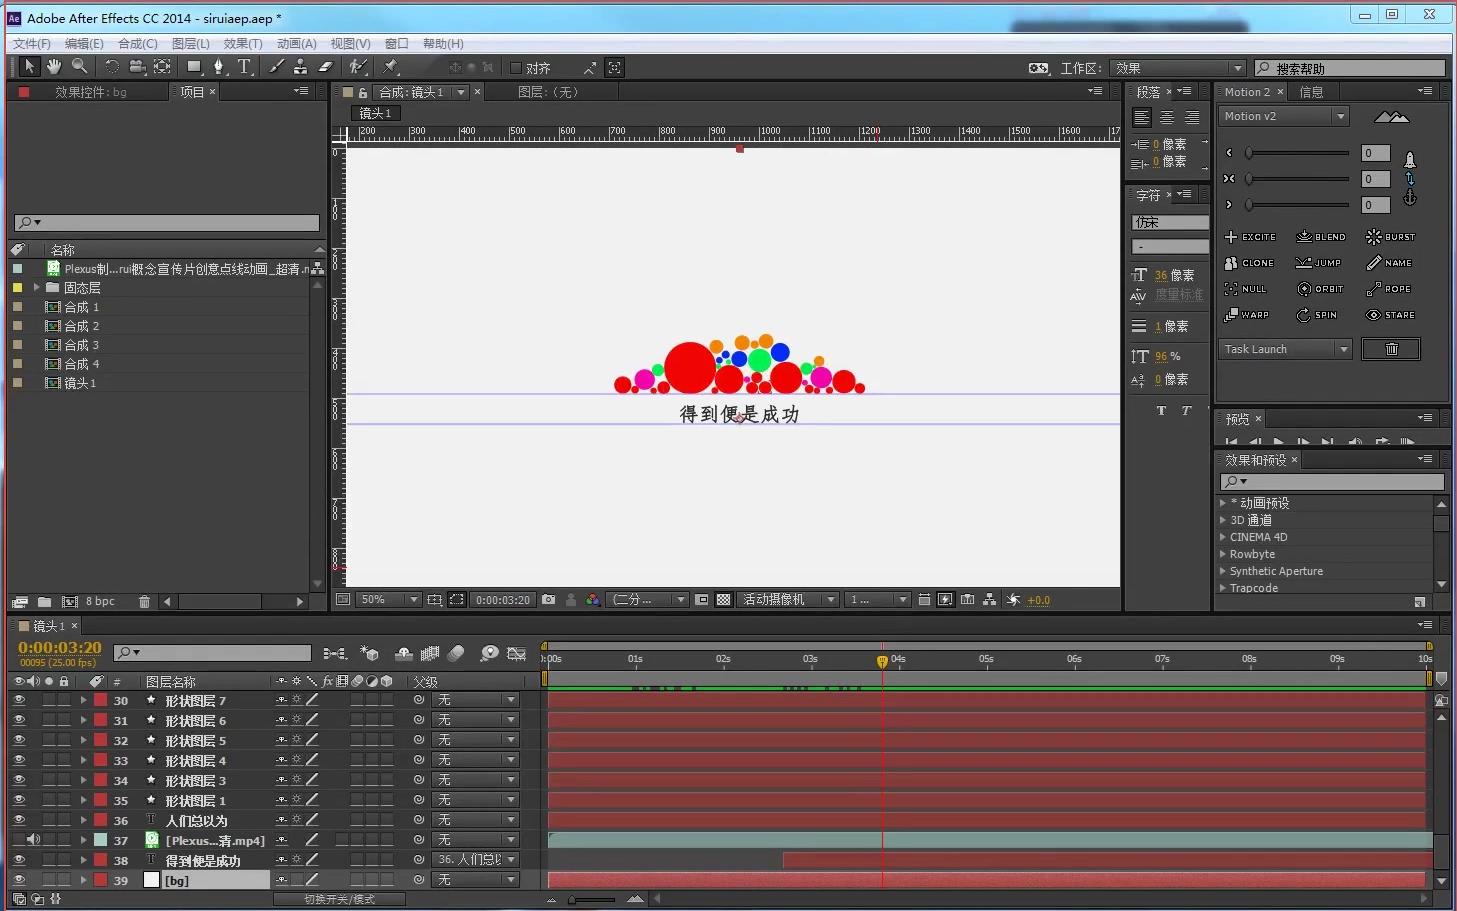This screenshot has height=911, width=1457.
Task: Open the 效果(T) menu
Action: 242,43
